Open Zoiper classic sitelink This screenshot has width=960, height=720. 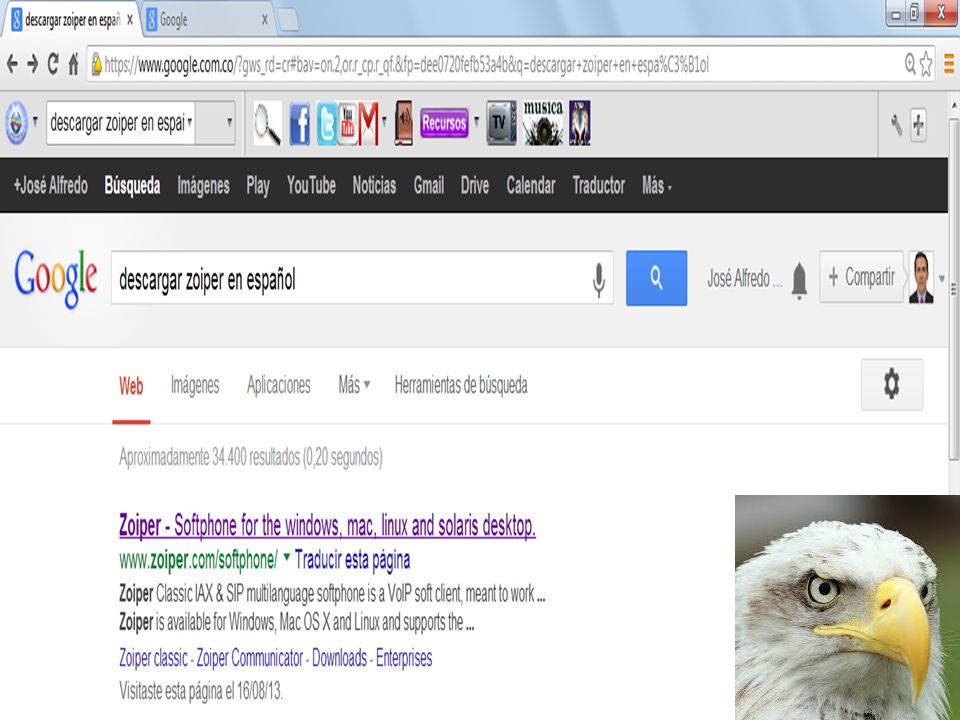(x=153, y=658)
